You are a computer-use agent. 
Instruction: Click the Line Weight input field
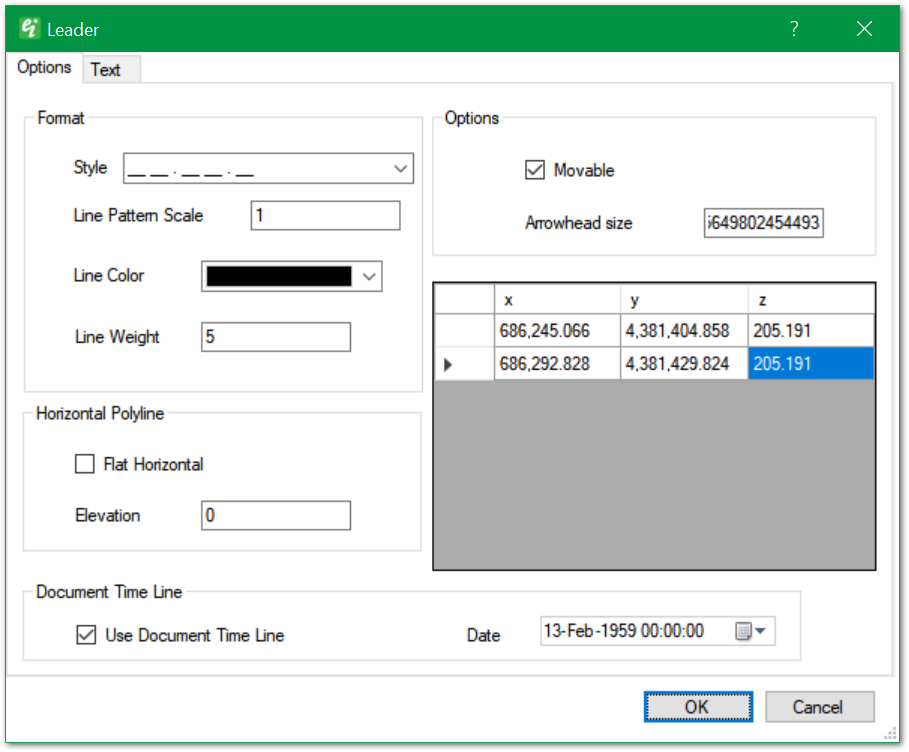(276, 337)
